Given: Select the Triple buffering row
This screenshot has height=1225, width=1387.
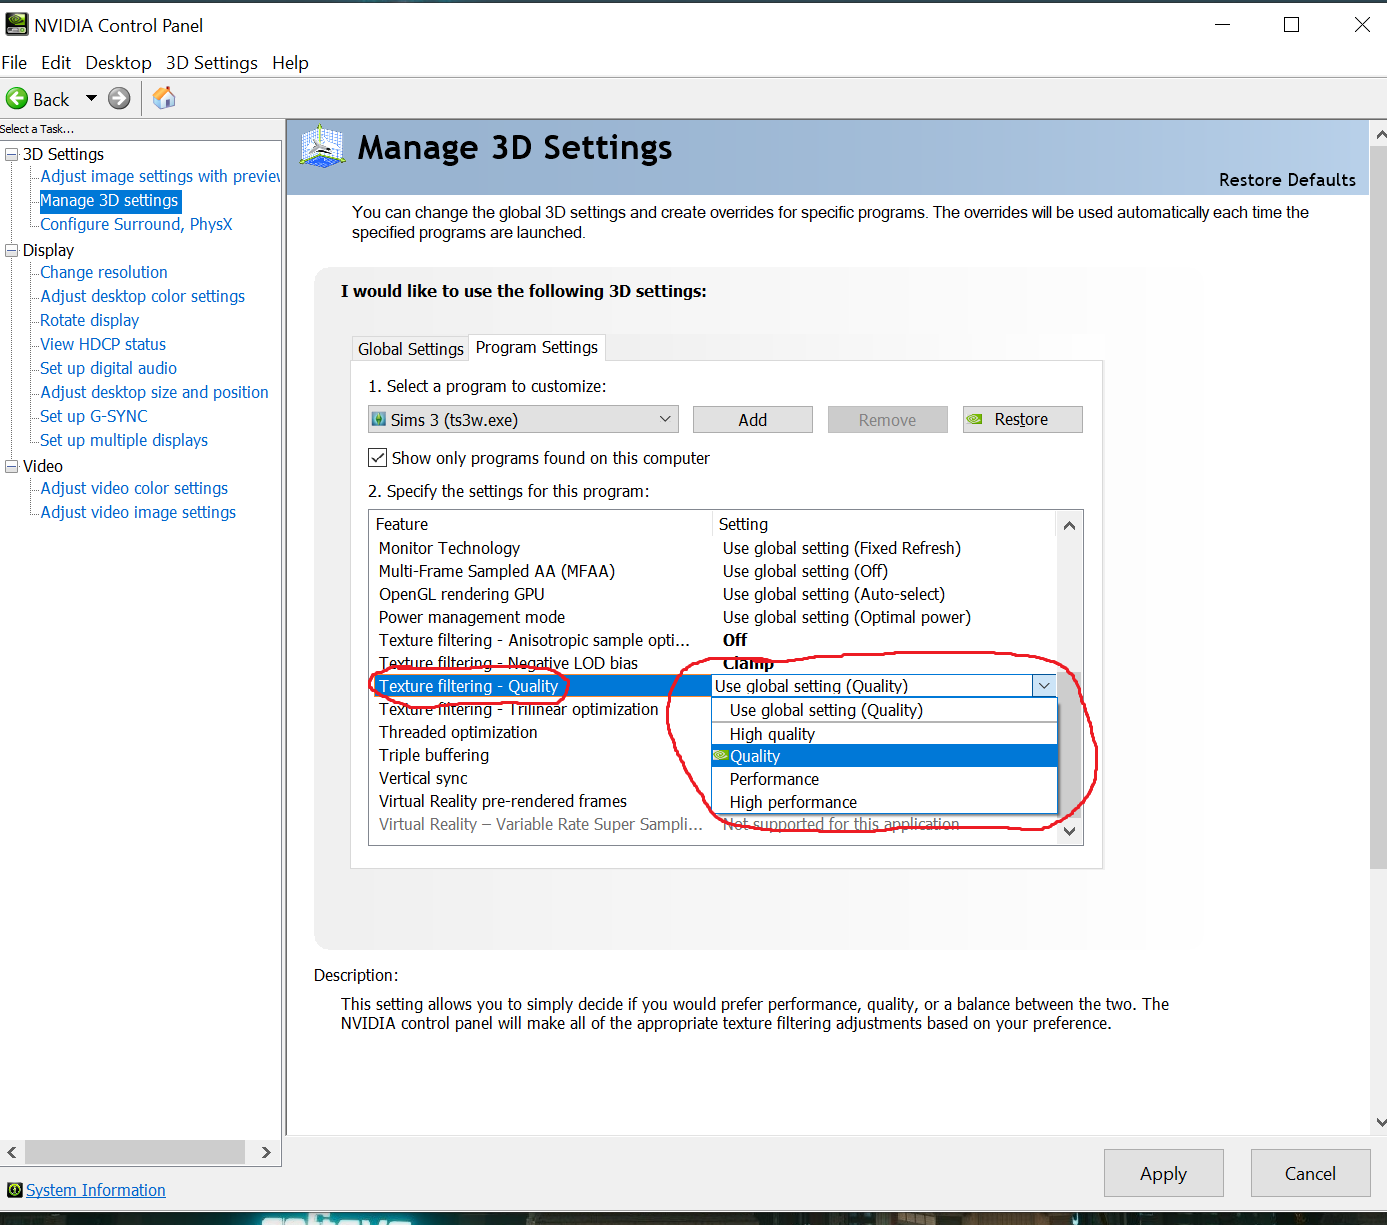Looking at the screenshot, I should point(541,755).
